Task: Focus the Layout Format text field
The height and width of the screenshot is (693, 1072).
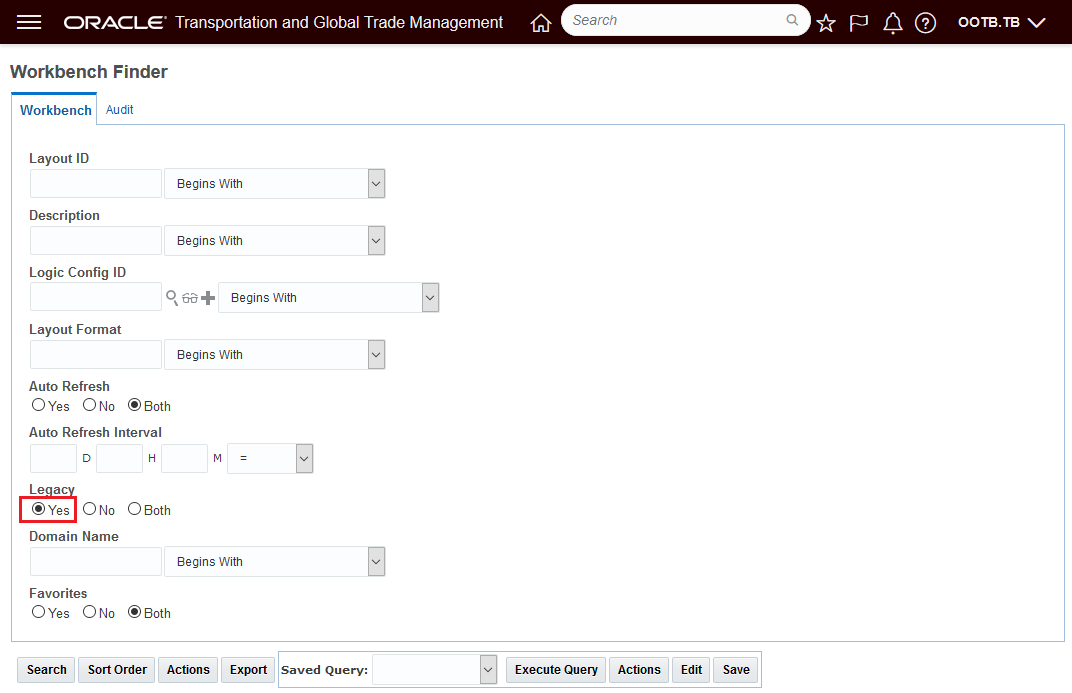Action: click(96, 355)
